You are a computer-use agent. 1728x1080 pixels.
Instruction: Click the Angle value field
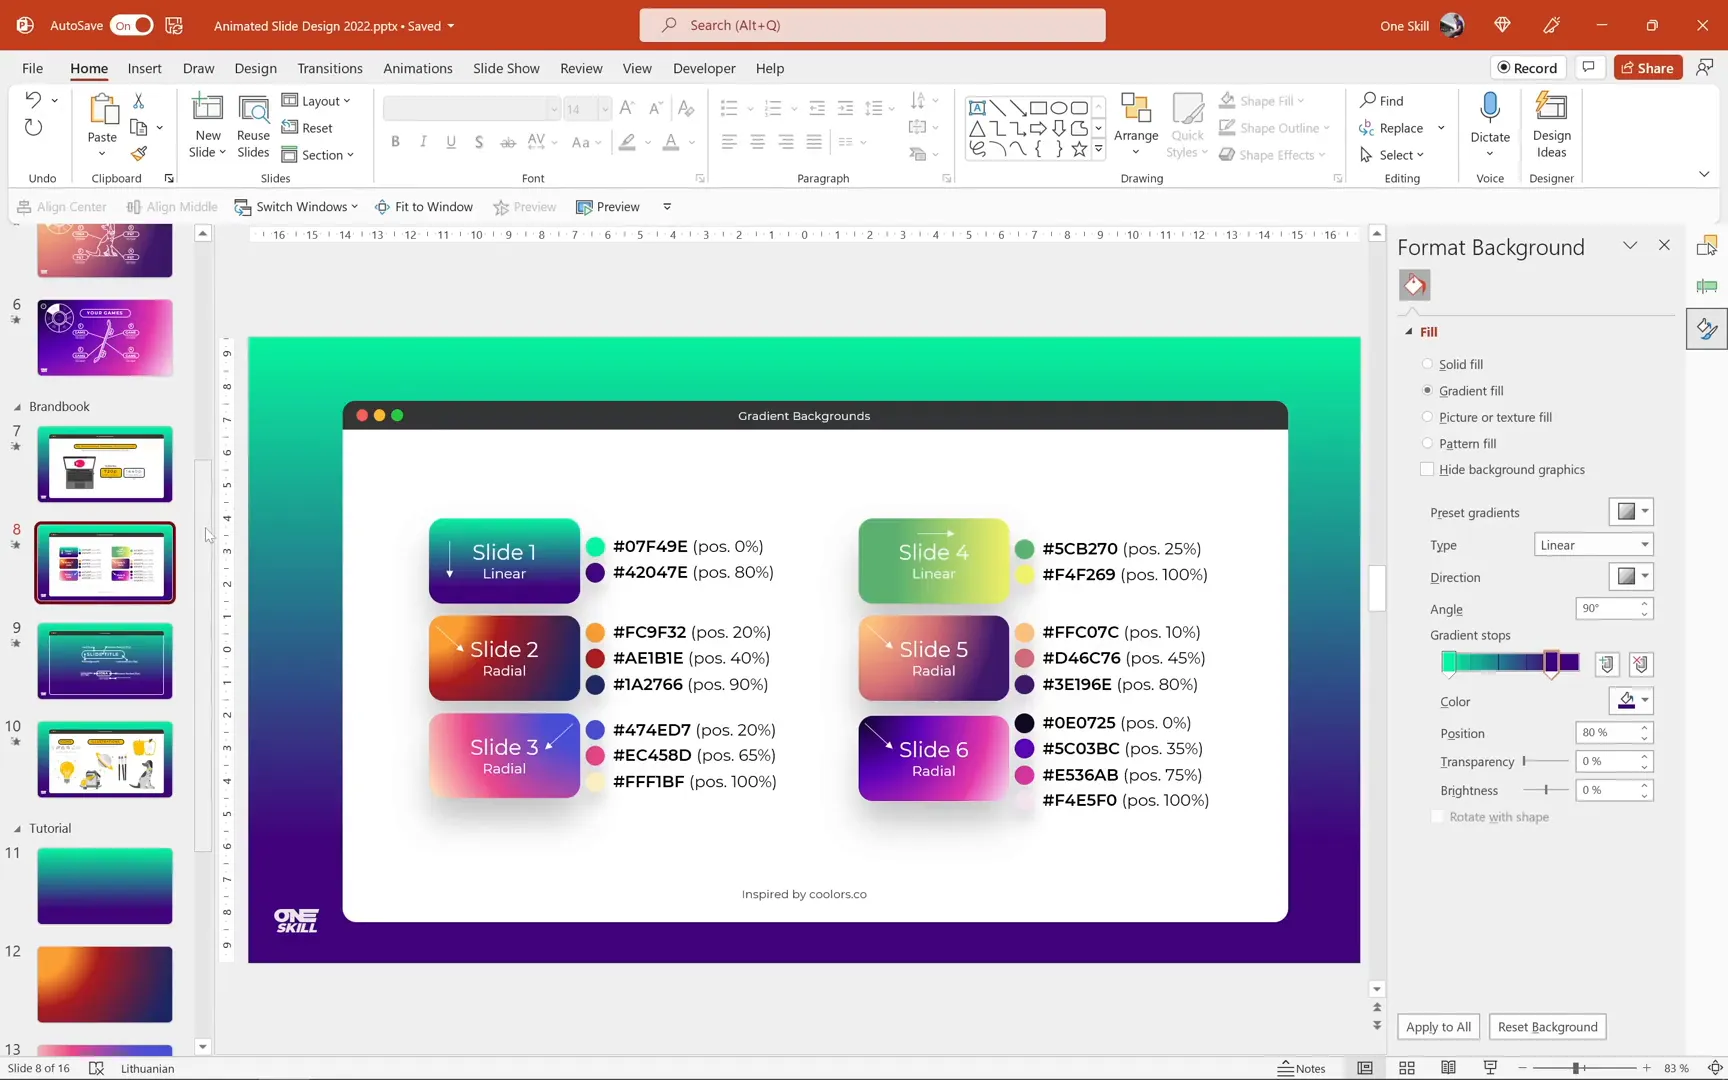click(1614, 609)
